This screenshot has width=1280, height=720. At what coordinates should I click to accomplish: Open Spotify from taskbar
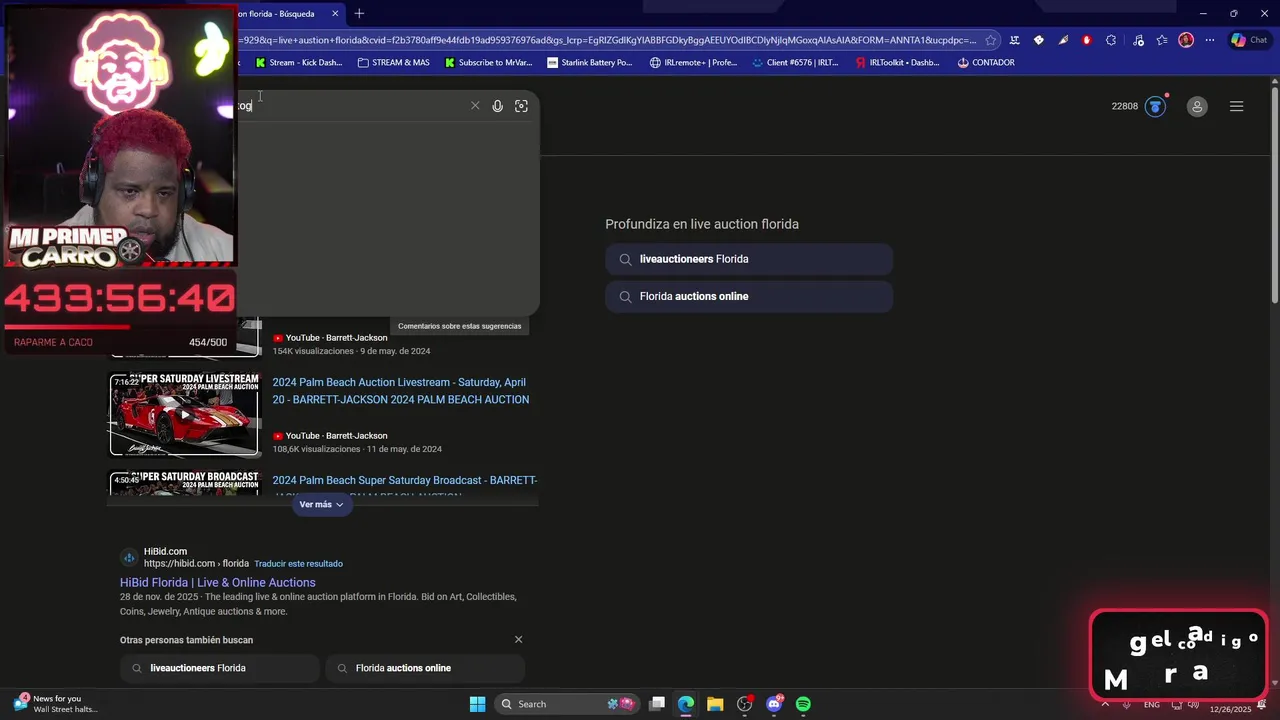pos(803,704)
